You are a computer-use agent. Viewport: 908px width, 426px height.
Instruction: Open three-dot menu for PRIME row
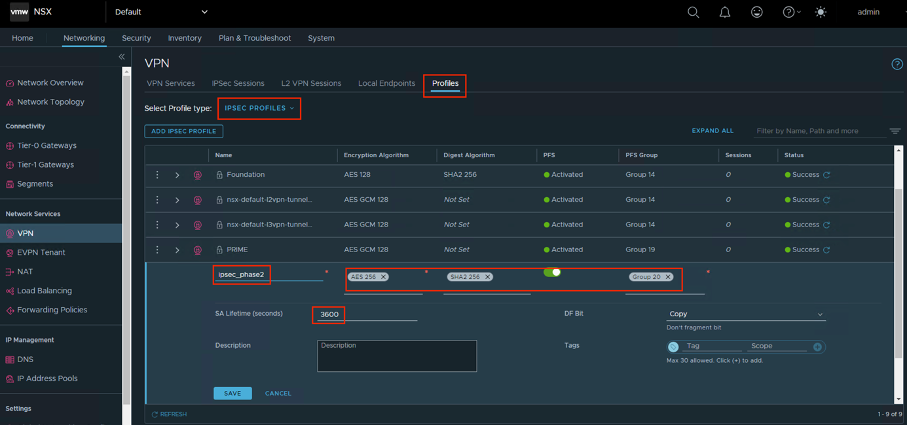157,249
